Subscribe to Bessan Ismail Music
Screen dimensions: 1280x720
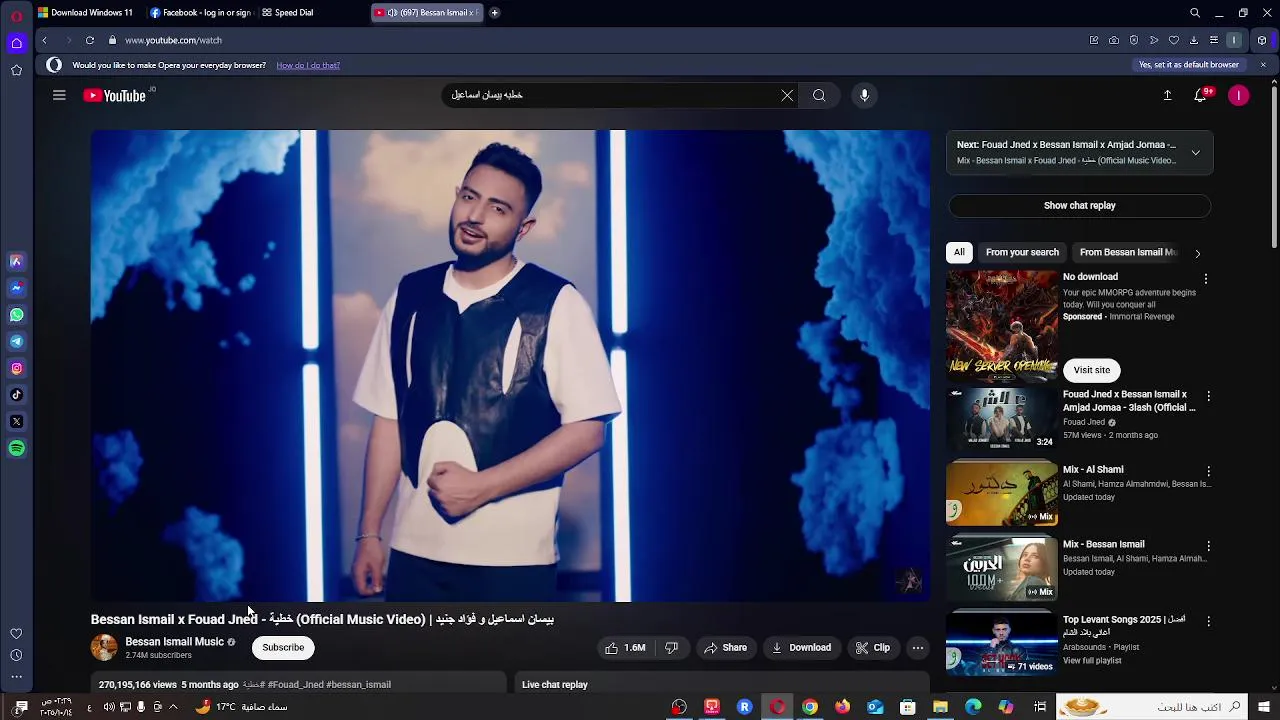tap(283, 648)
